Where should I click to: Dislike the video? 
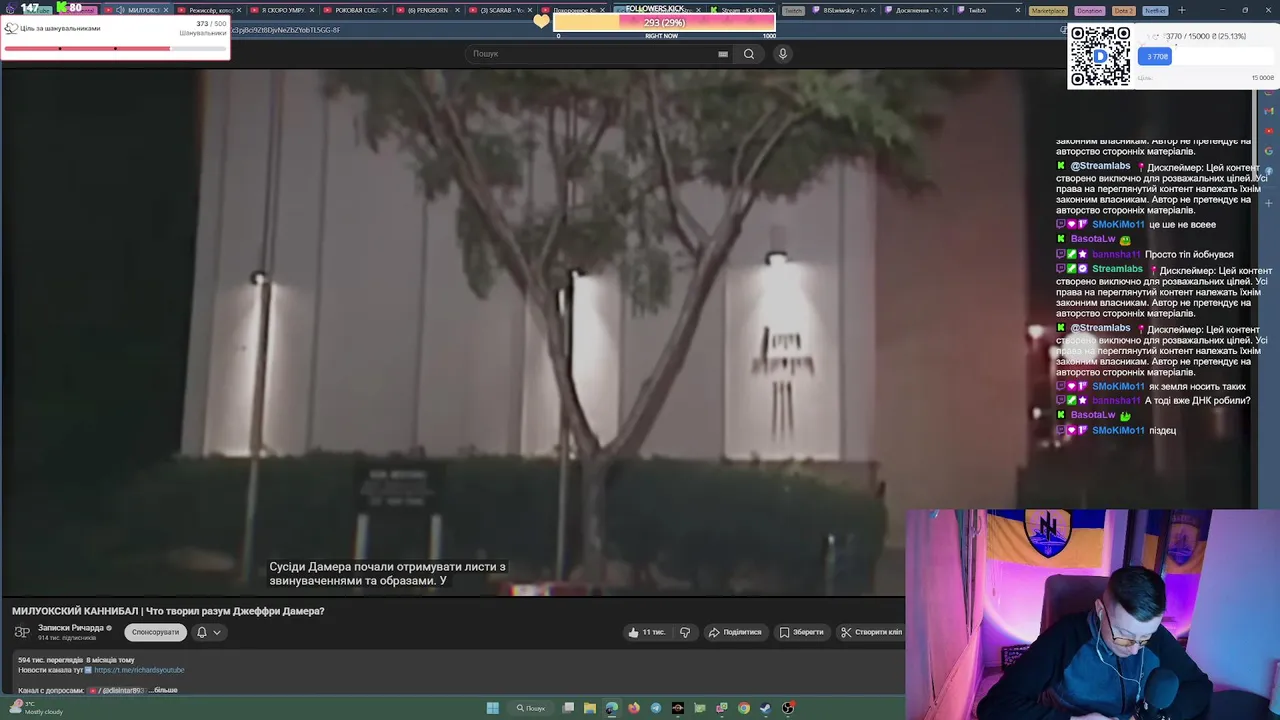click(685, 632)
